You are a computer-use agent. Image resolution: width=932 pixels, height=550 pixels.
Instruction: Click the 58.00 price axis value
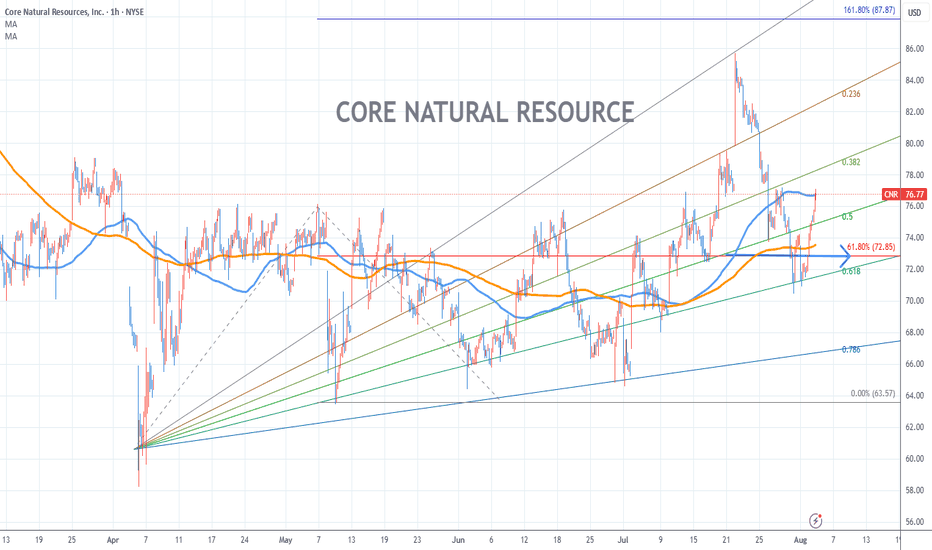(x=914, y=491)
